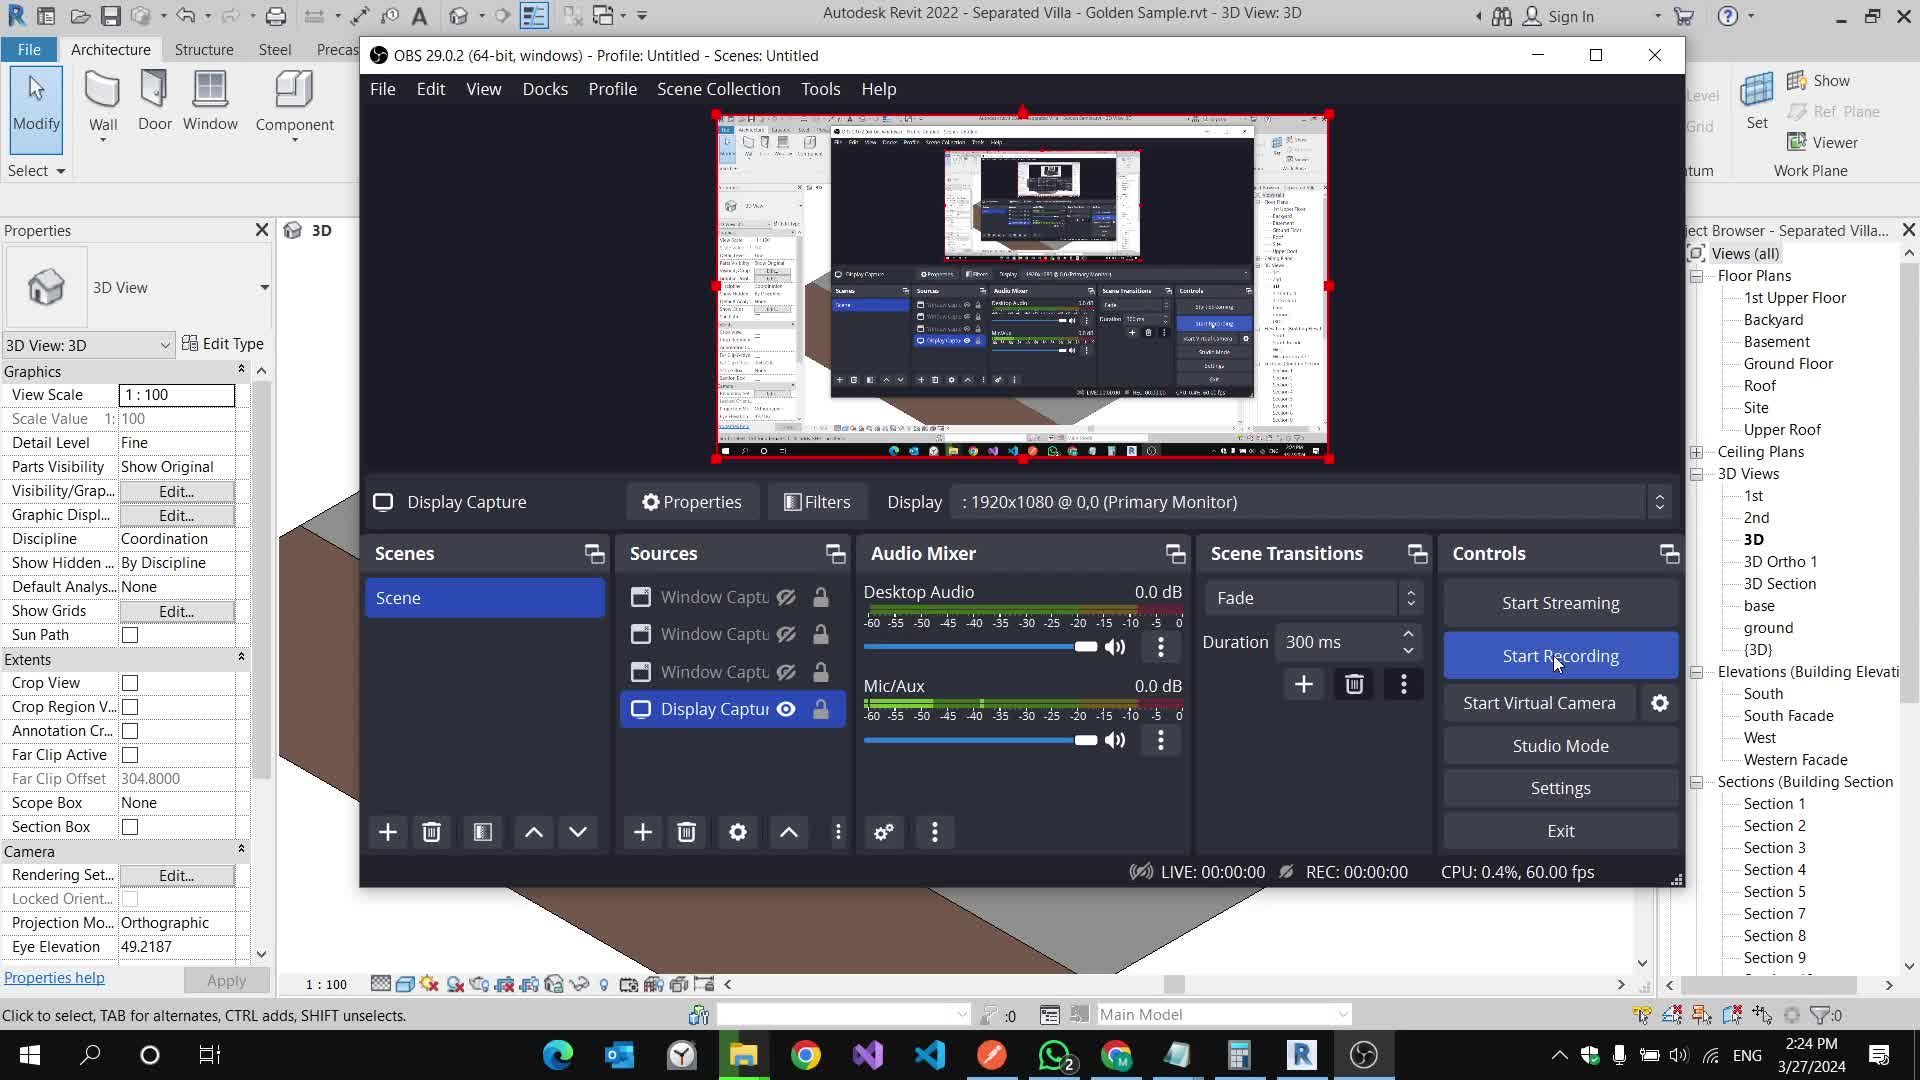Check the Crop View checkbox
This screenshot has width=1920, height=1080.
[130, 683]
